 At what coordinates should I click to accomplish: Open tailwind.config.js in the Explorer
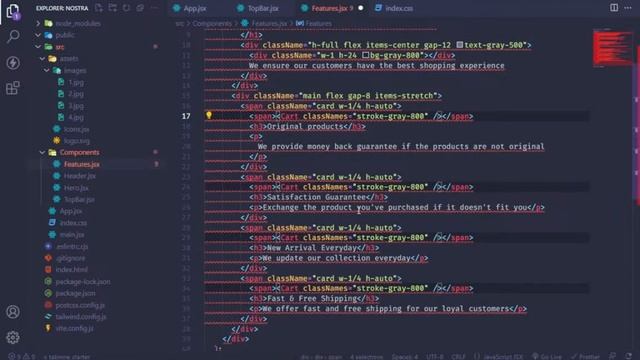click(x=81, y=317)
